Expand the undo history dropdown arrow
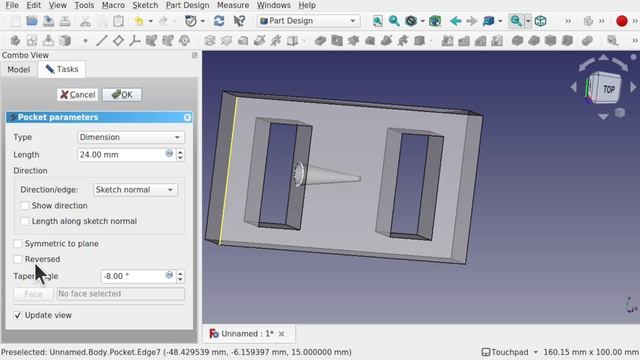 [x=151, y=21]
